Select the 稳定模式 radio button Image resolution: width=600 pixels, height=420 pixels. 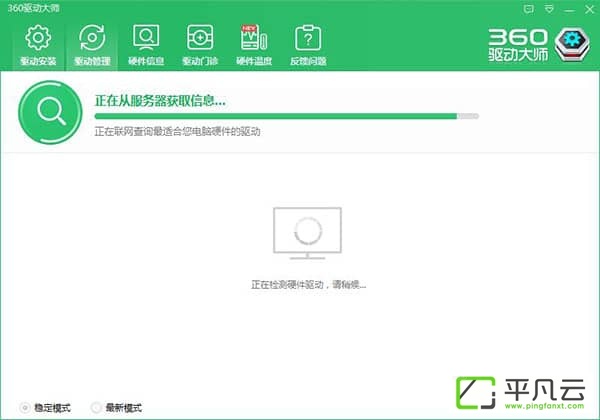25,408
